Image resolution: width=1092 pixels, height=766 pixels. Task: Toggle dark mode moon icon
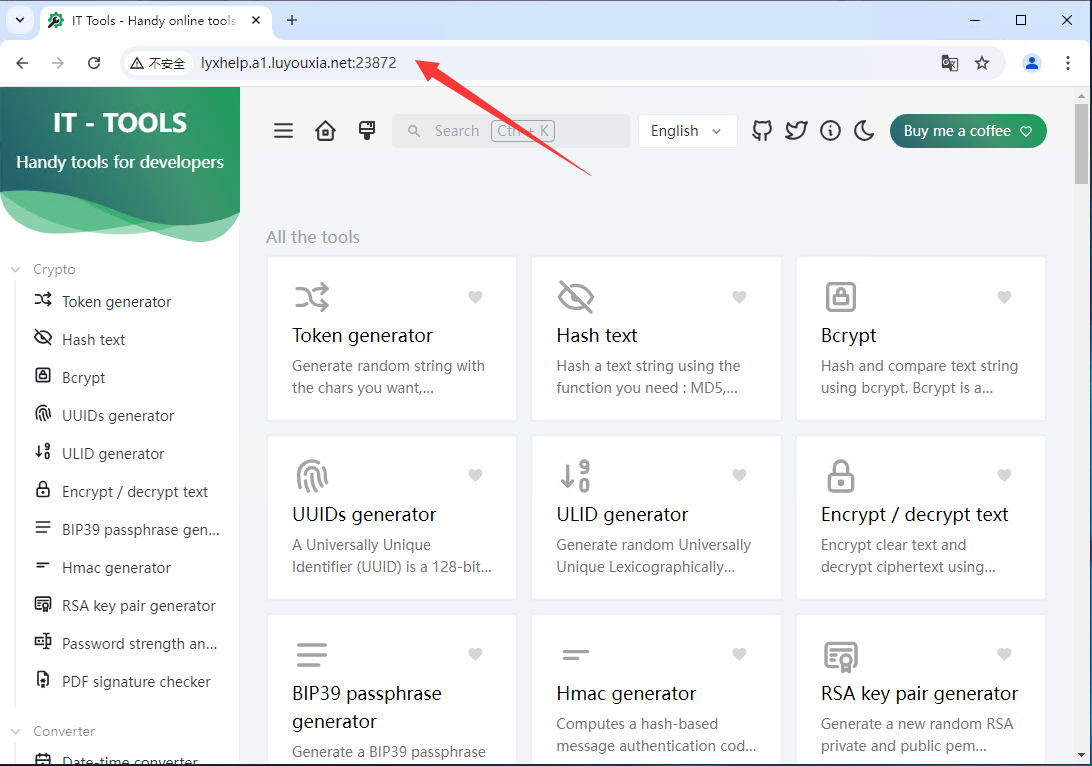pyautogui.click(x=864, y=131)
